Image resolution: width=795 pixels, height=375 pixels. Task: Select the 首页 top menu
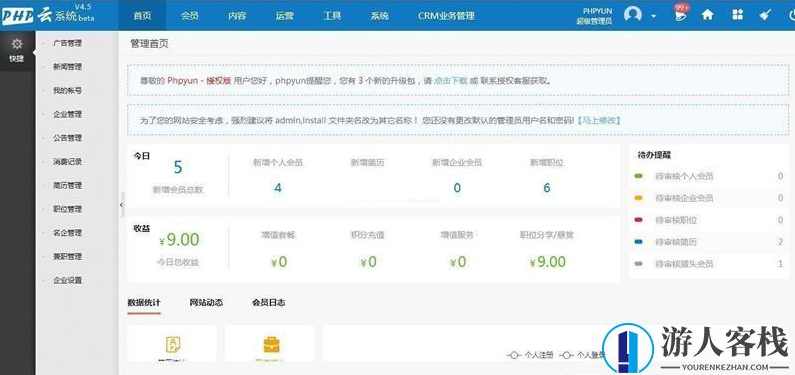point(142,16)
